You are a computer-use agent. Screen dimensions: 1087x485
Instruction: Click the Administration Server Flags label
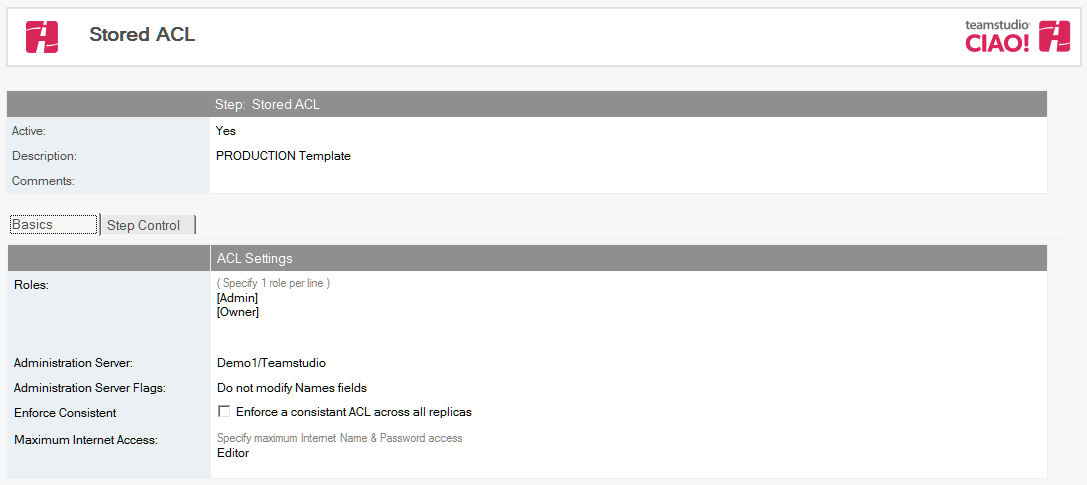[90, 388]
